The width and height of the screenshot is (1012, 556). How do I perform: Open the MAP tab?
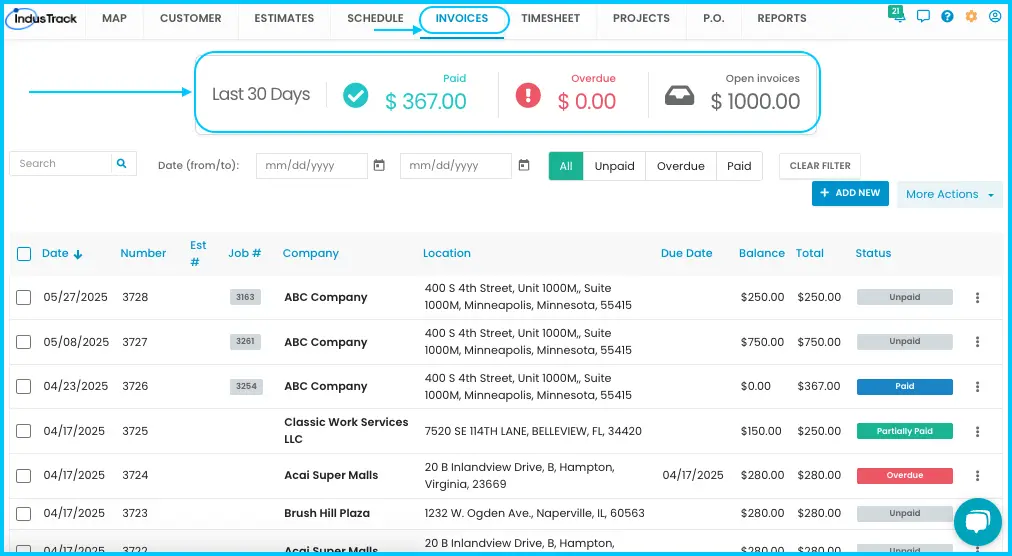pos(114,19)
